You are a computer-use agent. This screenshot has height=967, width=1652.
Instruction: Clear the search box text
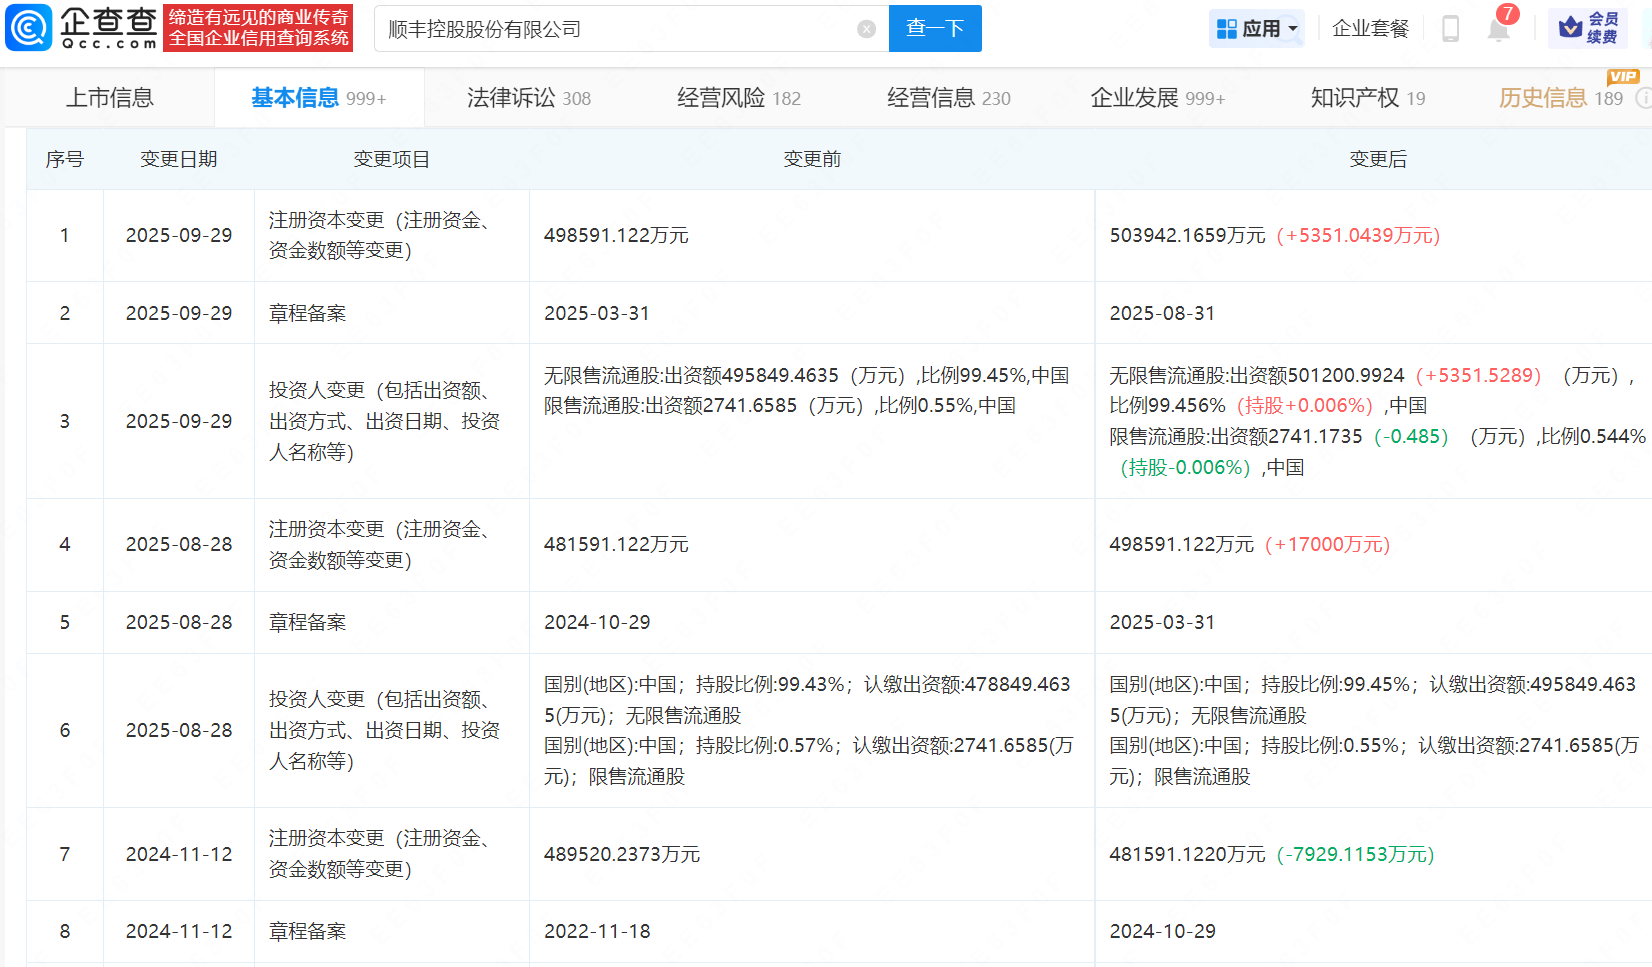tap(866, 29)
